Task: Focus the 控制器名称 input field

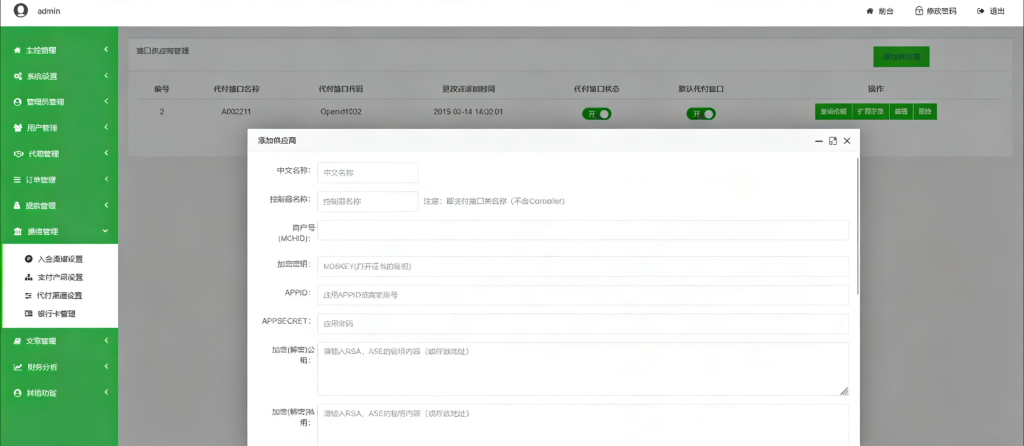Action: (x=368, y=202)
